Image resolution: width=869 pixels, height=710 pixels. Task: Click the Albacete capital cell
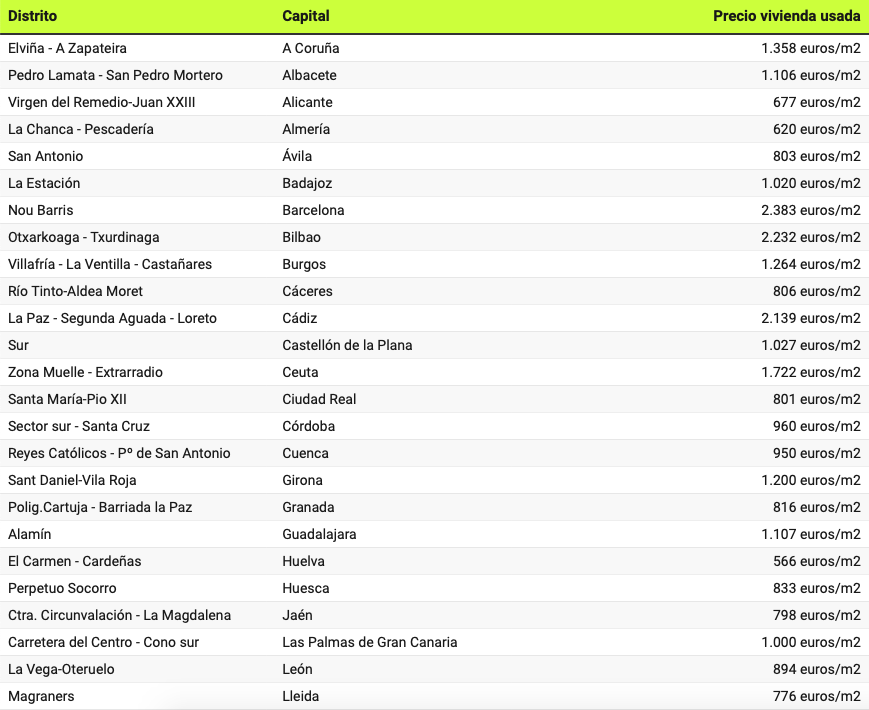click(x=309, y=75)
